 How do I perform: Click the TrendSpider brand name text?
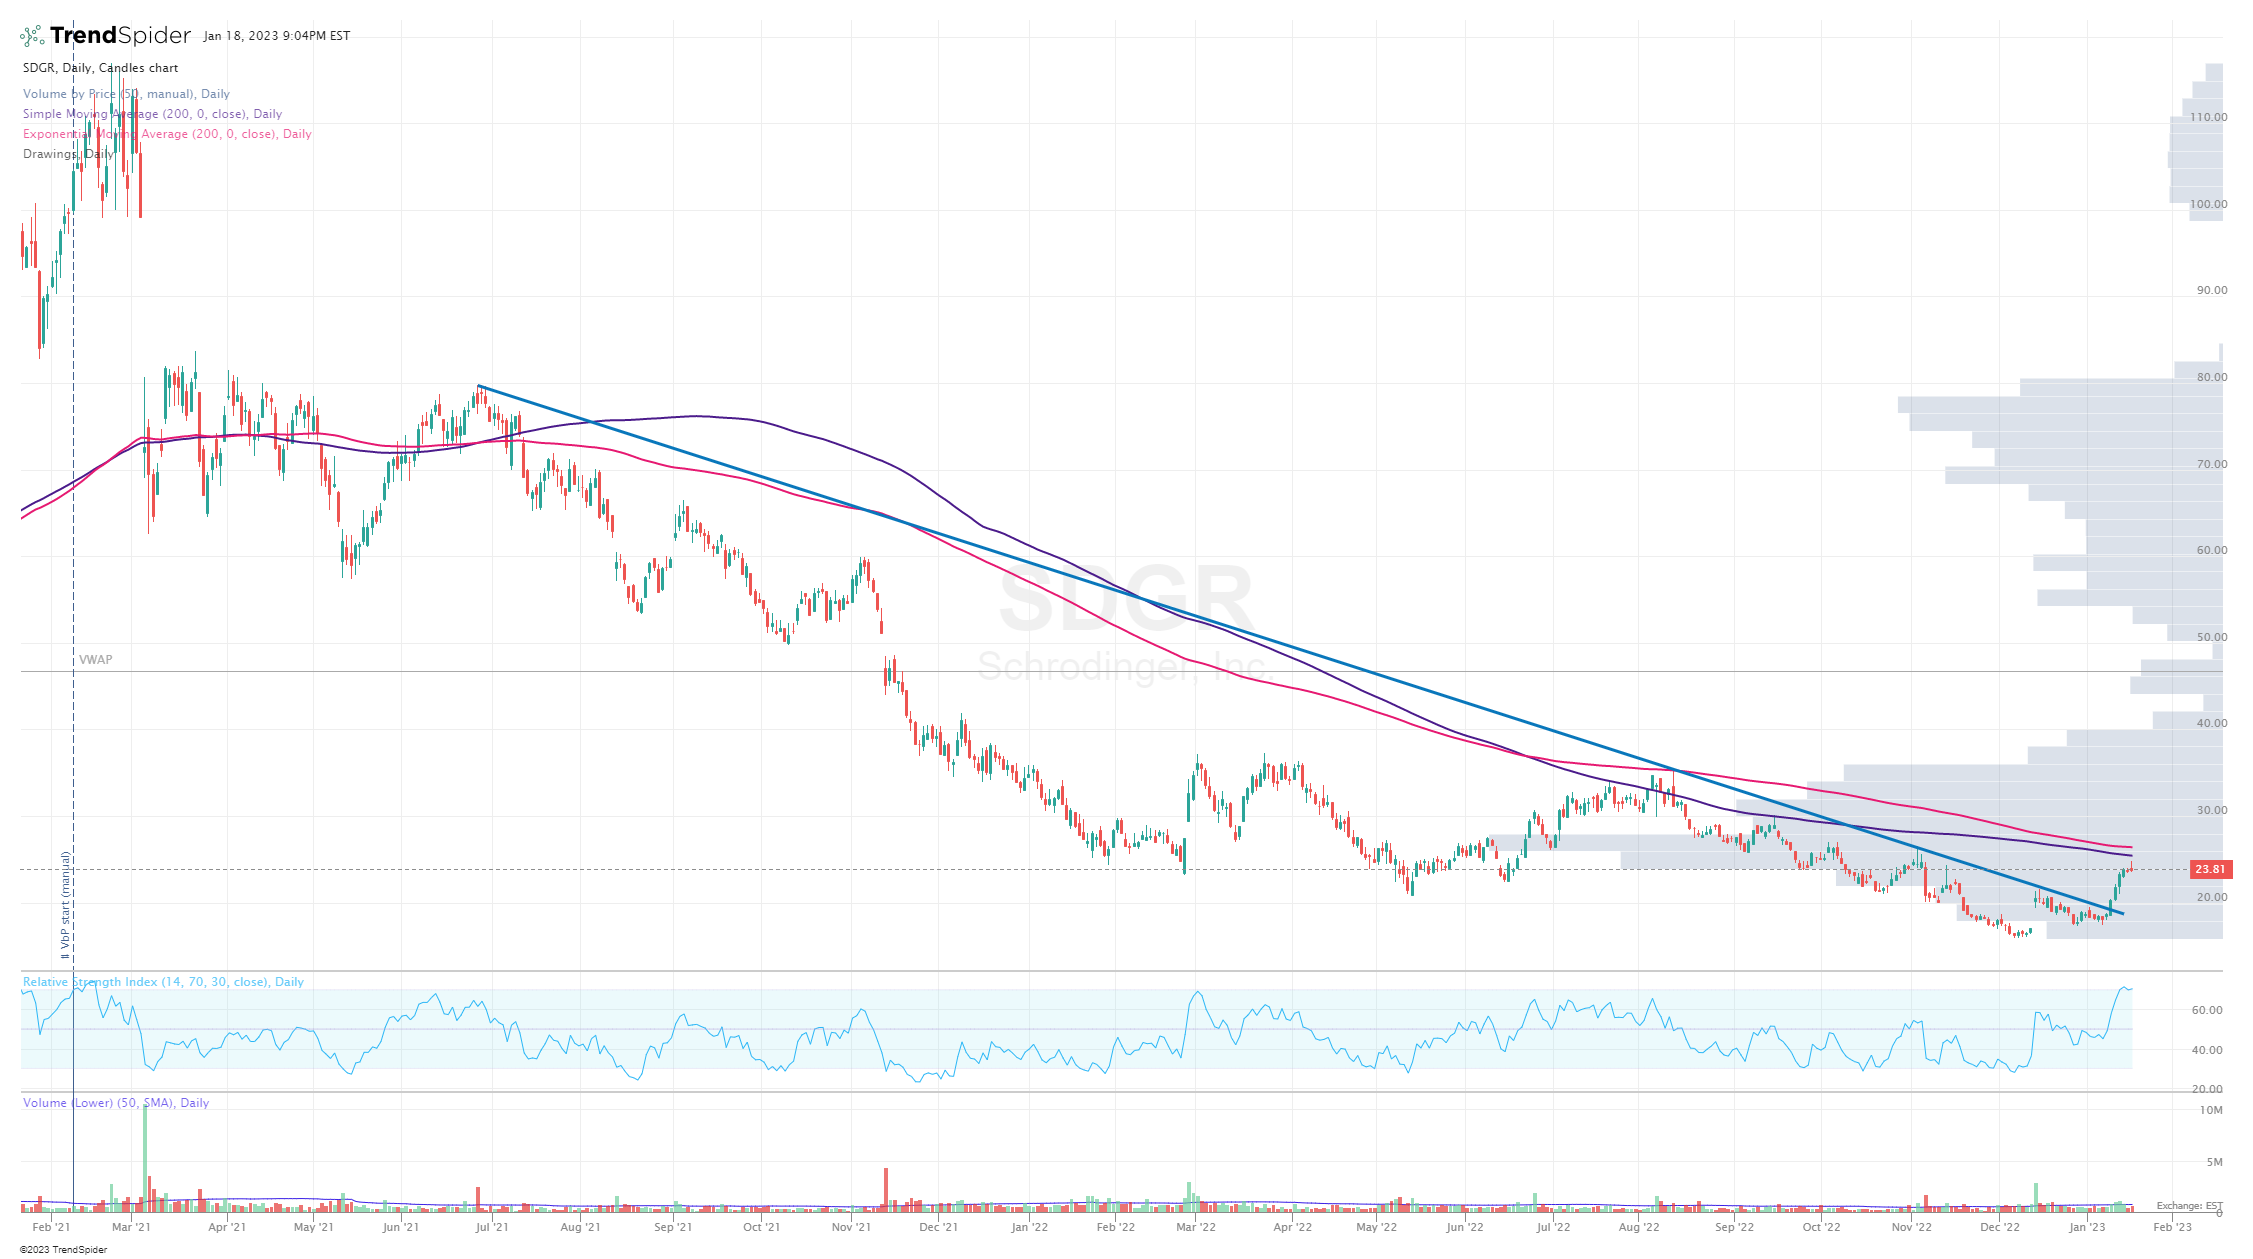[x=120, y=36]
